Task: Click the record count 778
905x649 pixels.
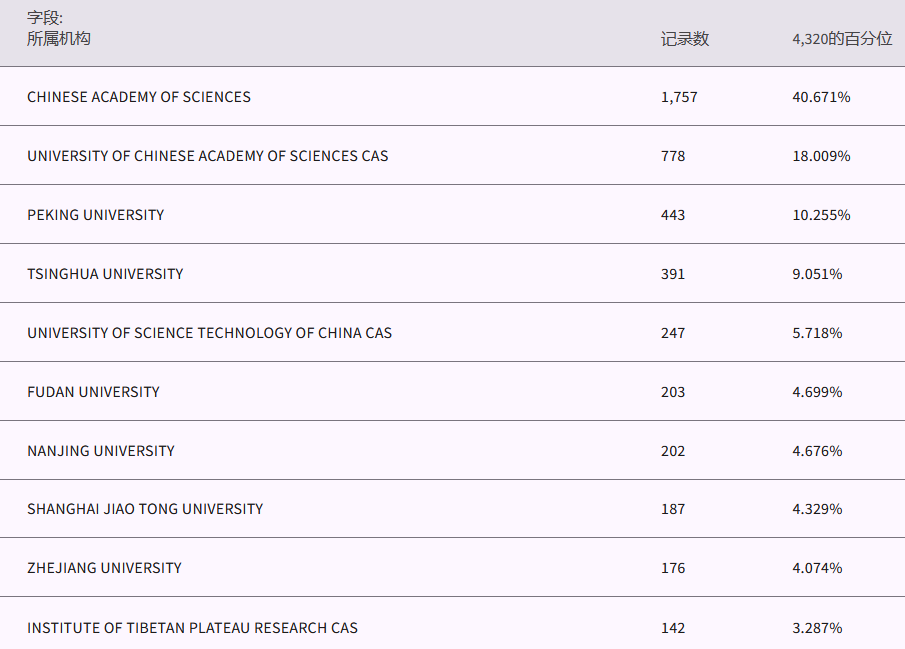Action: tap(673, 156)
